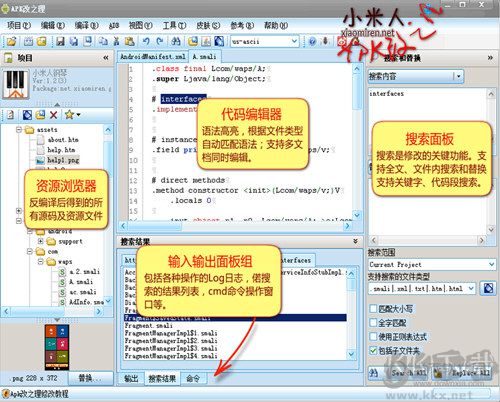This screenshot has height=402, width=500.
Task: Click the Paste clipboard icon
Action: [x=129, y=41]
